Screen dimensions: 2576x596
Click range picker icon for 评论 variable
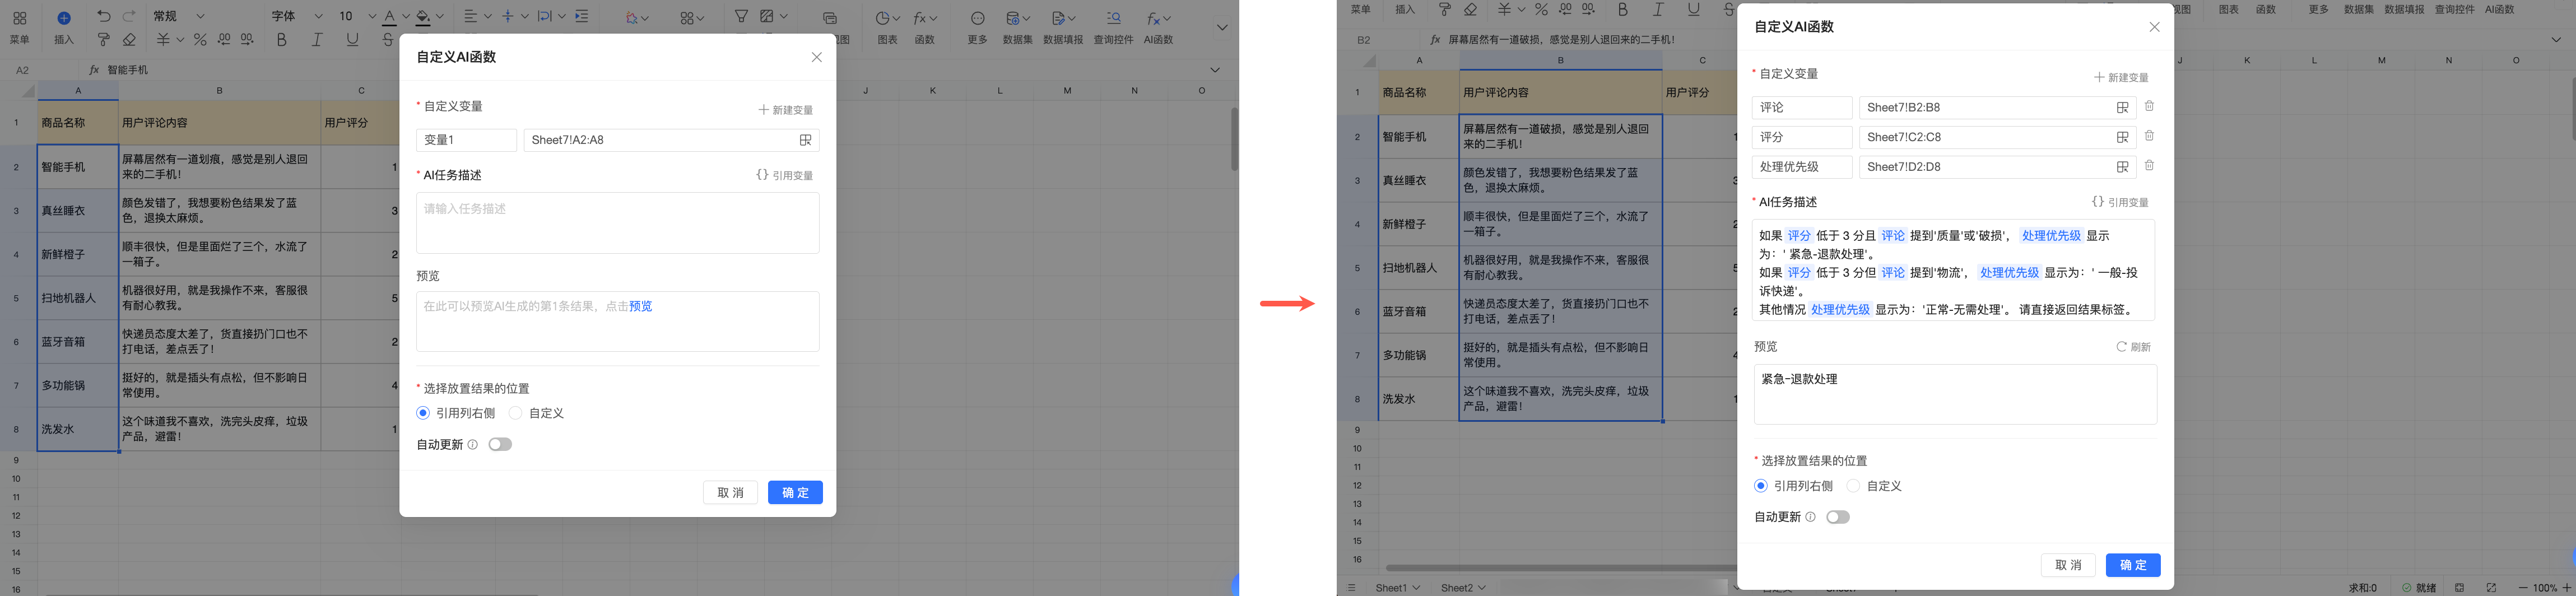[x=2122, y=108]
